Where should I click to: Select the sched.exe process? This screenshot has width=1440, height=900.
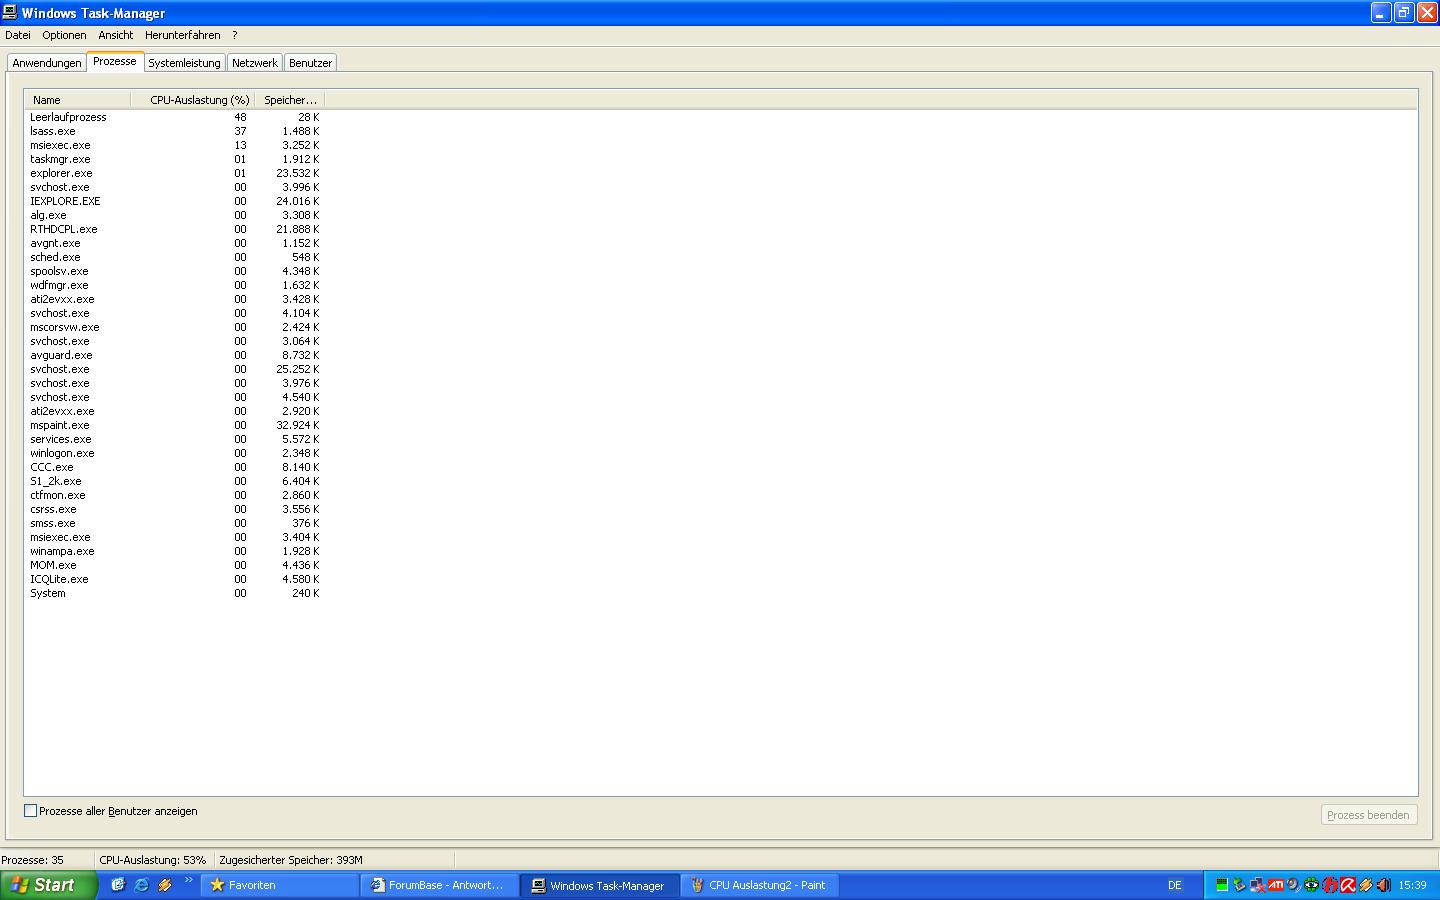pos(175,257)
